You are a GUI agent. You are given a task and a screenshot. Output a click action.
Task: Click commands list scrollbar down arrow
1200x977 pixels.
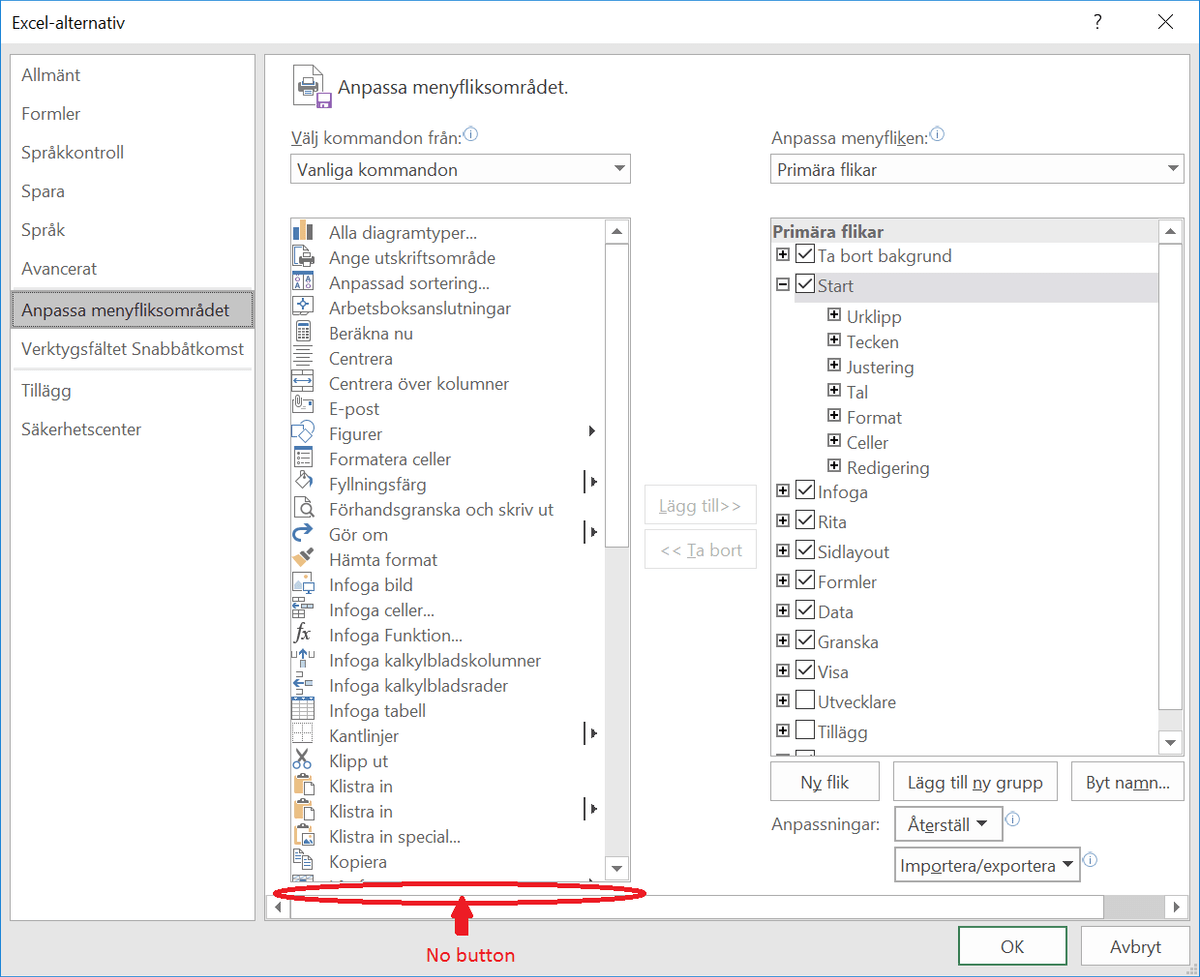tap(617, 868)
